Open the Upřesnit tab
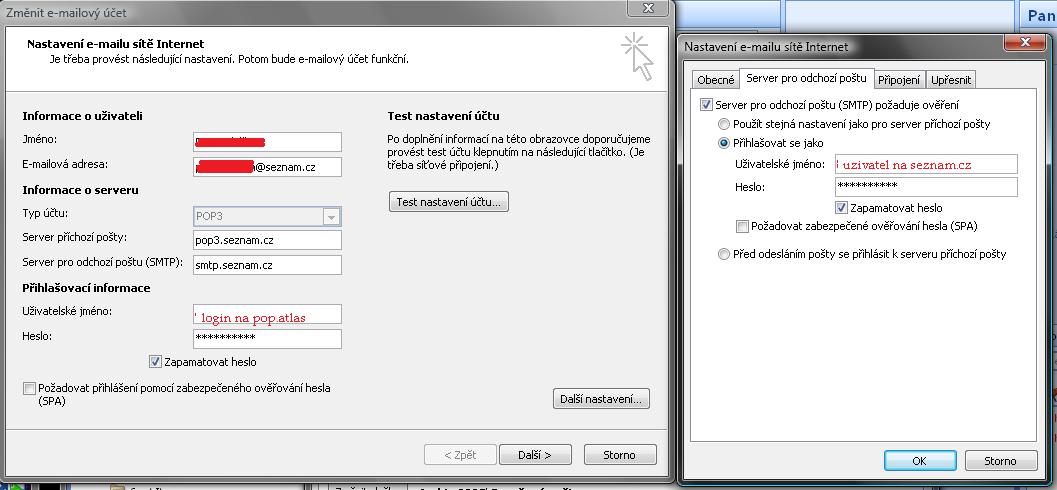This screenshot has width=1057, height=490. coord(951,80)
